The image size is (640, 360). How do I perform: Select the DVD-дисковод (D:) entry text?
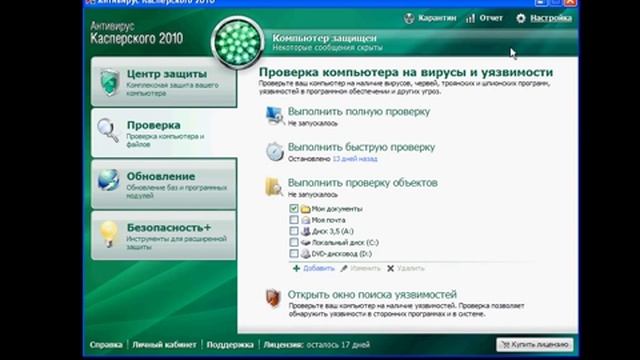(342, 254)
